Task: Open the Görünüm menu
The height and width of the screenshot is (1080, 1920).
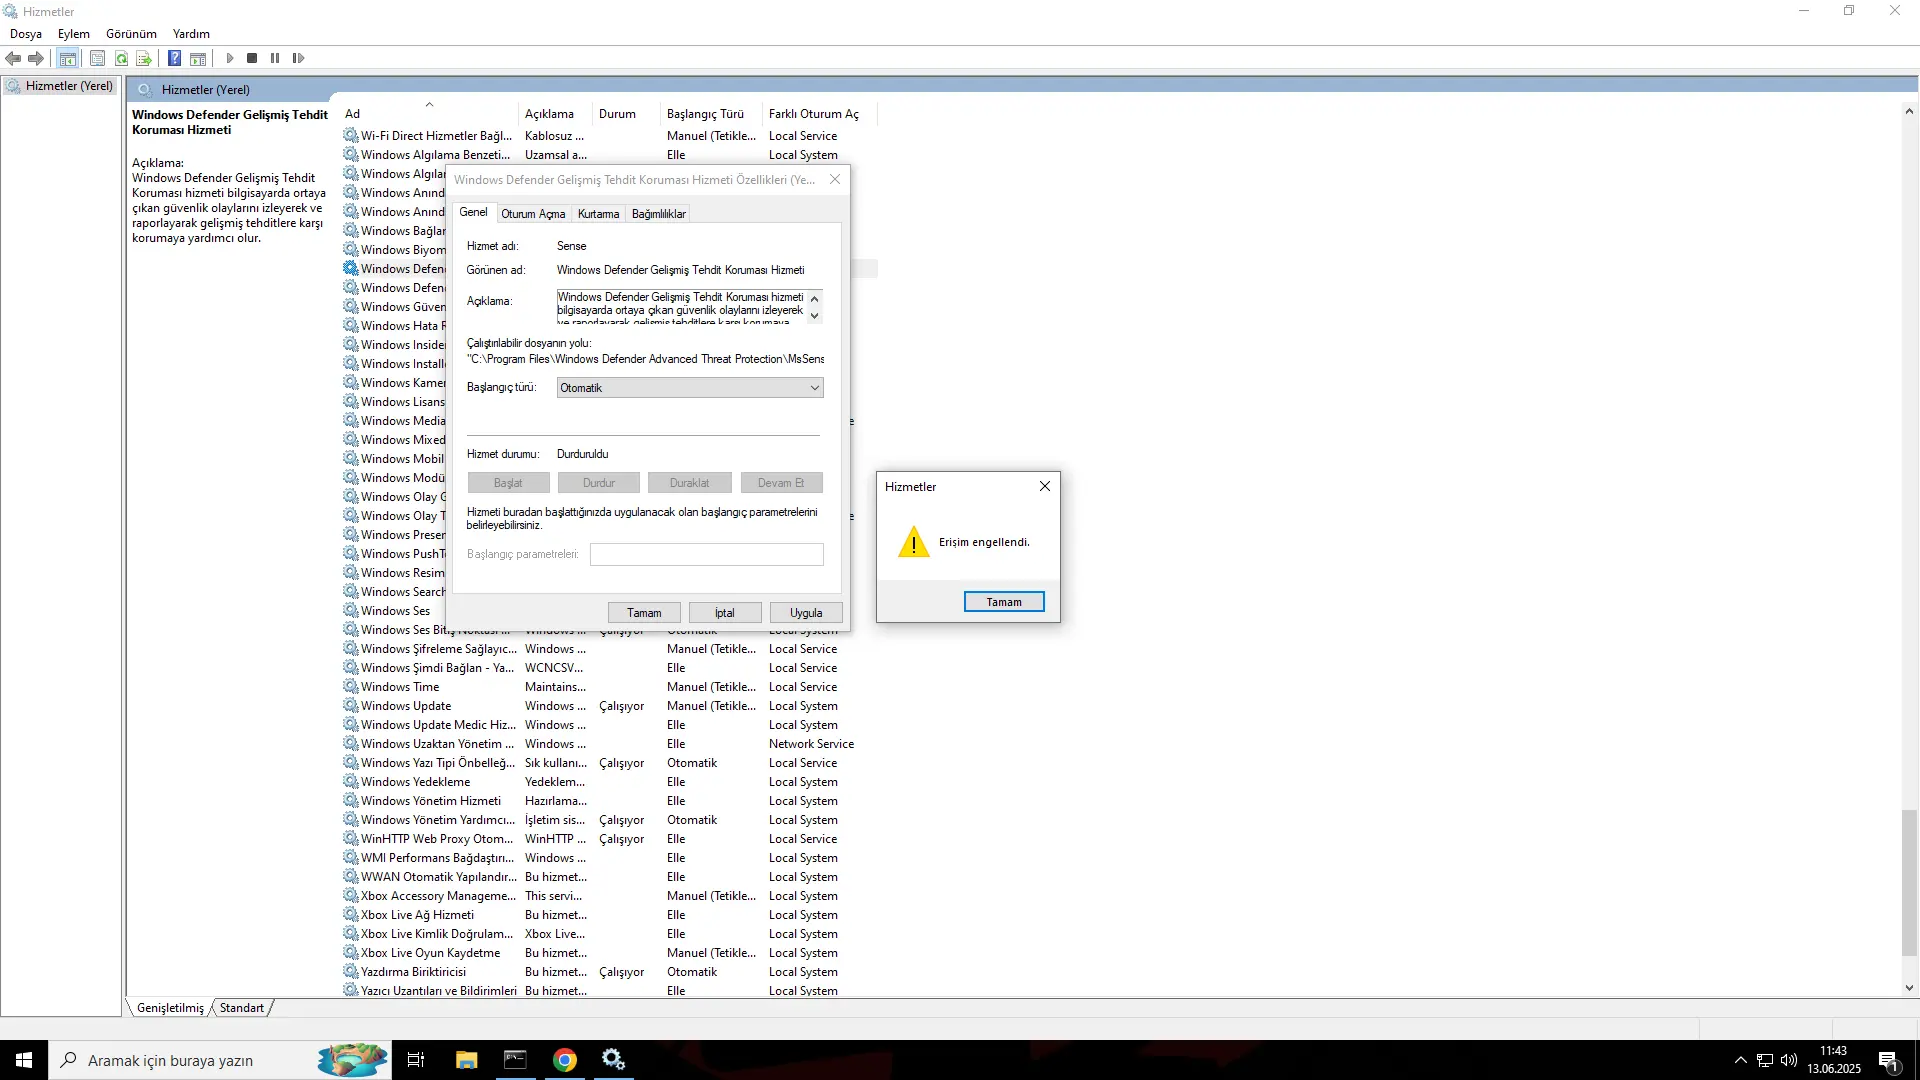Action: coord(131,33)
